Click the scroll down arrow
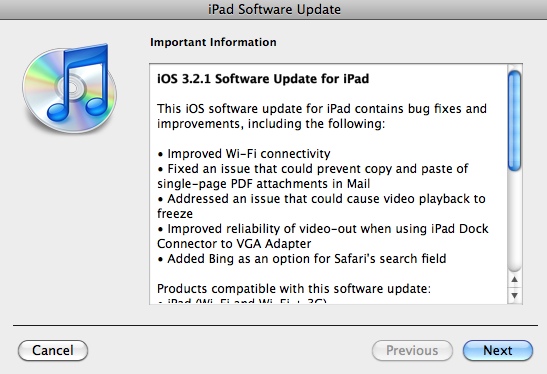Image resolution: width=547 pixels, height=374 pixels. [515, 296]
